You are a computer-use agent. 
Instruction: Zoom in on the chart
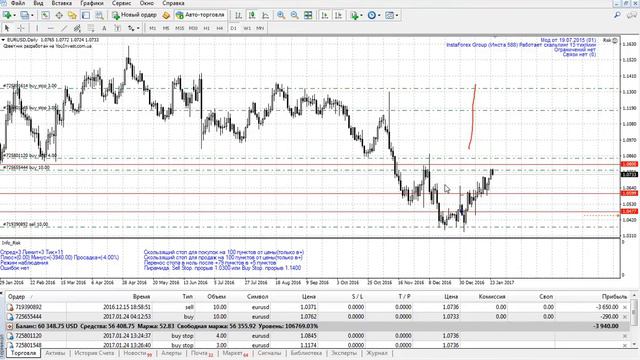click(x=281, y=15)
